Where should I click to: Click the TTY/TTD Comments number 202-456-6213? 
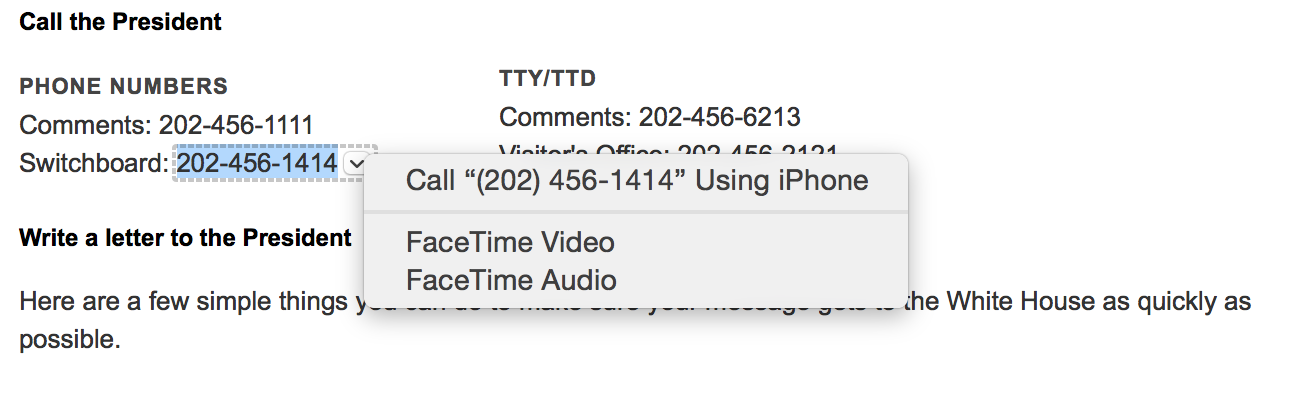pos(720,117)
